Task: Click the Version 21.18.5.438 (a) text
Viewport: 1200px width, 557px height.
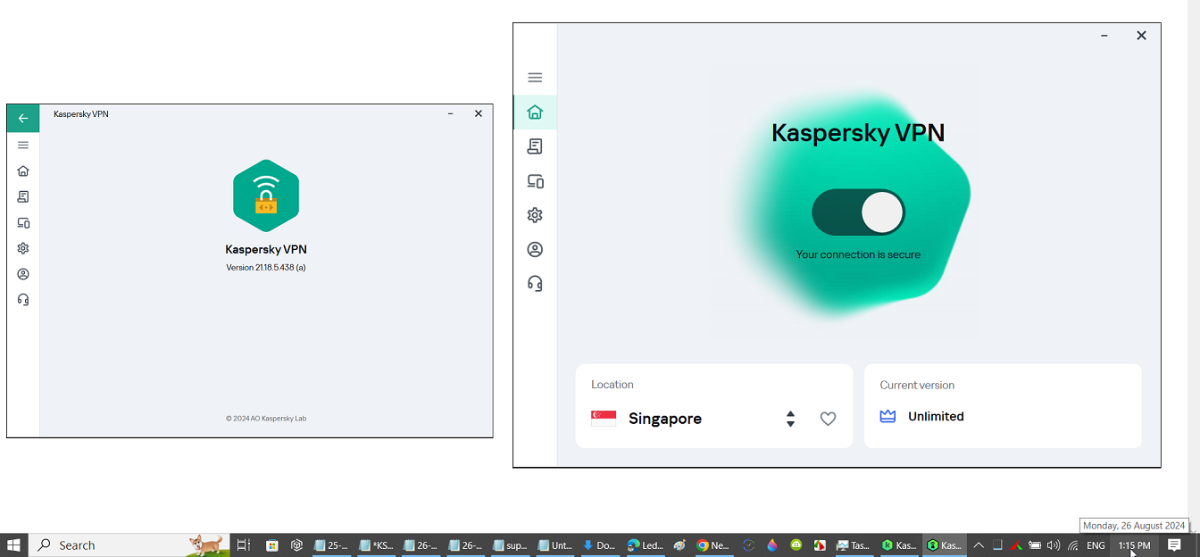Action: tap(266, 268)
